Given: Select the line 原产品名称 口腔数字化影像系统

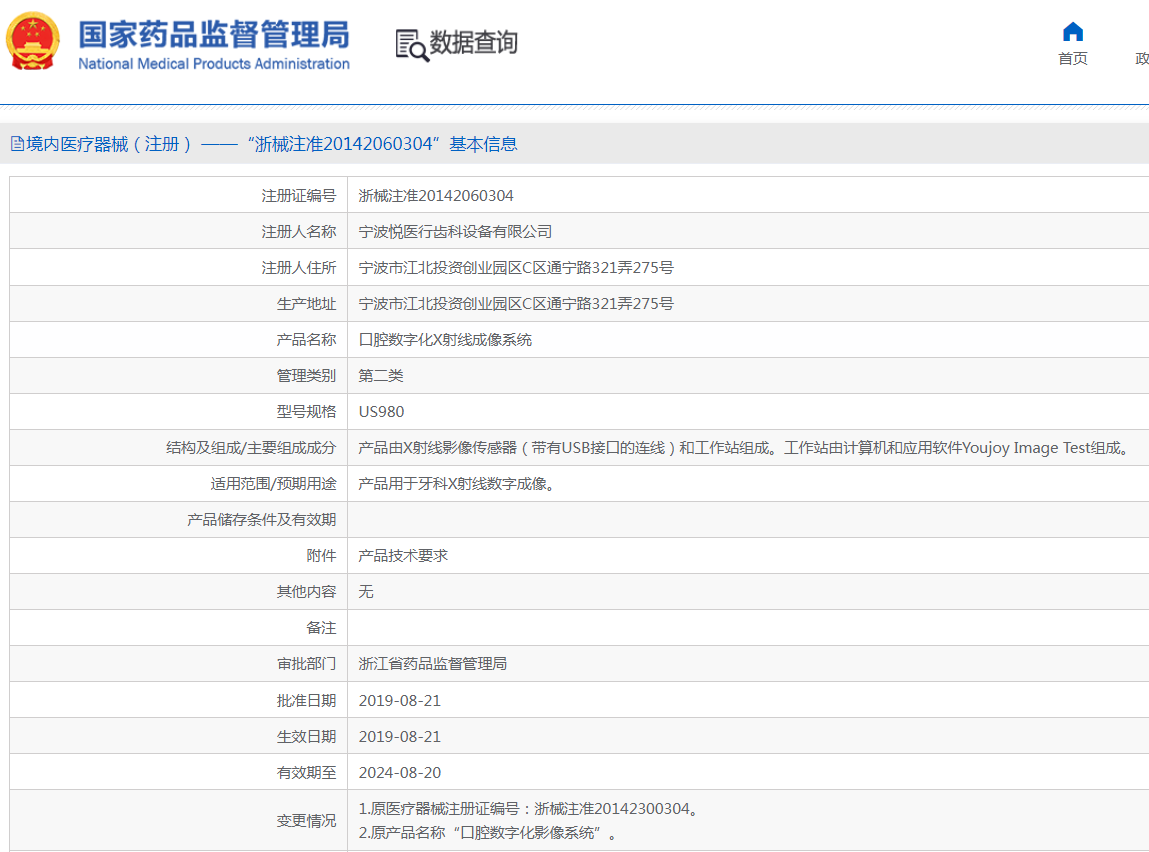Looking at the screenshot, I should point(488,833).
